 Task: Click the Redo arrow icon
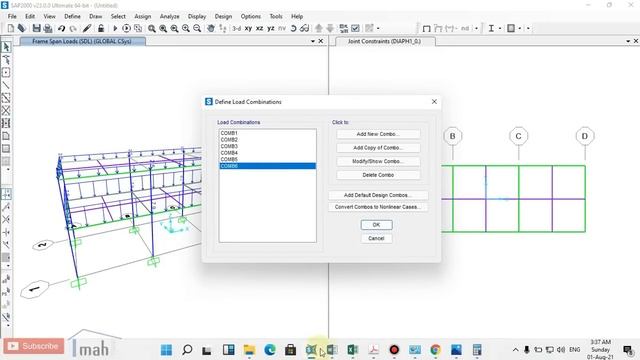tap(73, 28)
